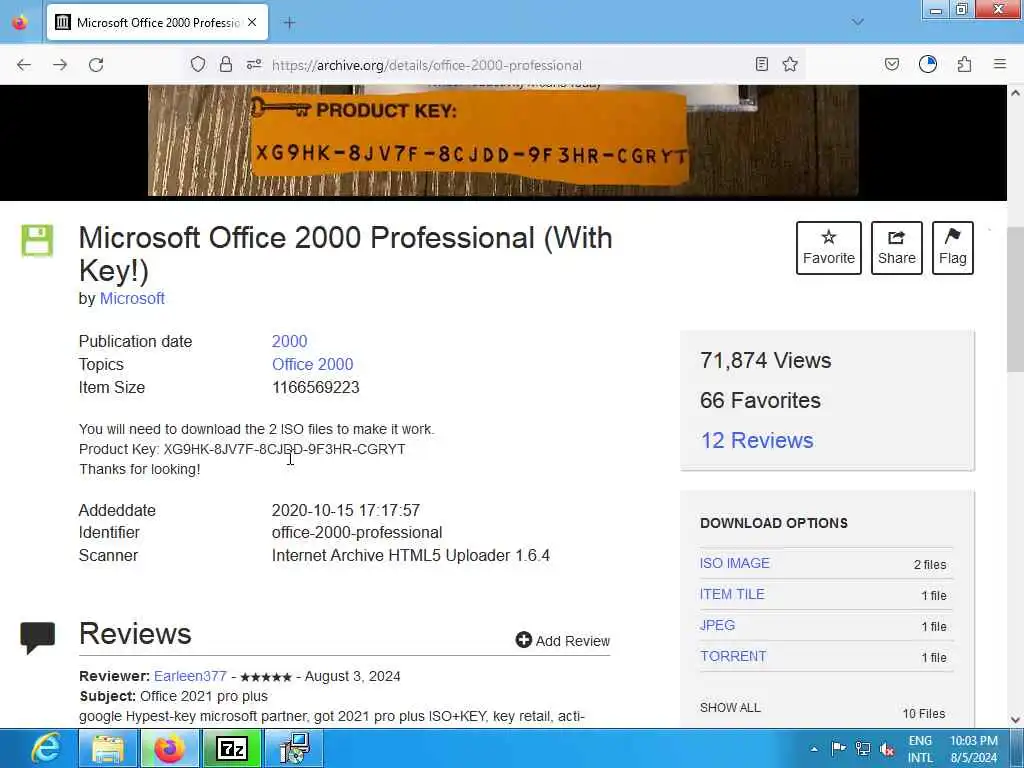This screenshot has width=1024, height=768.
Task: Bookmark this page with the star icon
Action: coord(790,64)
